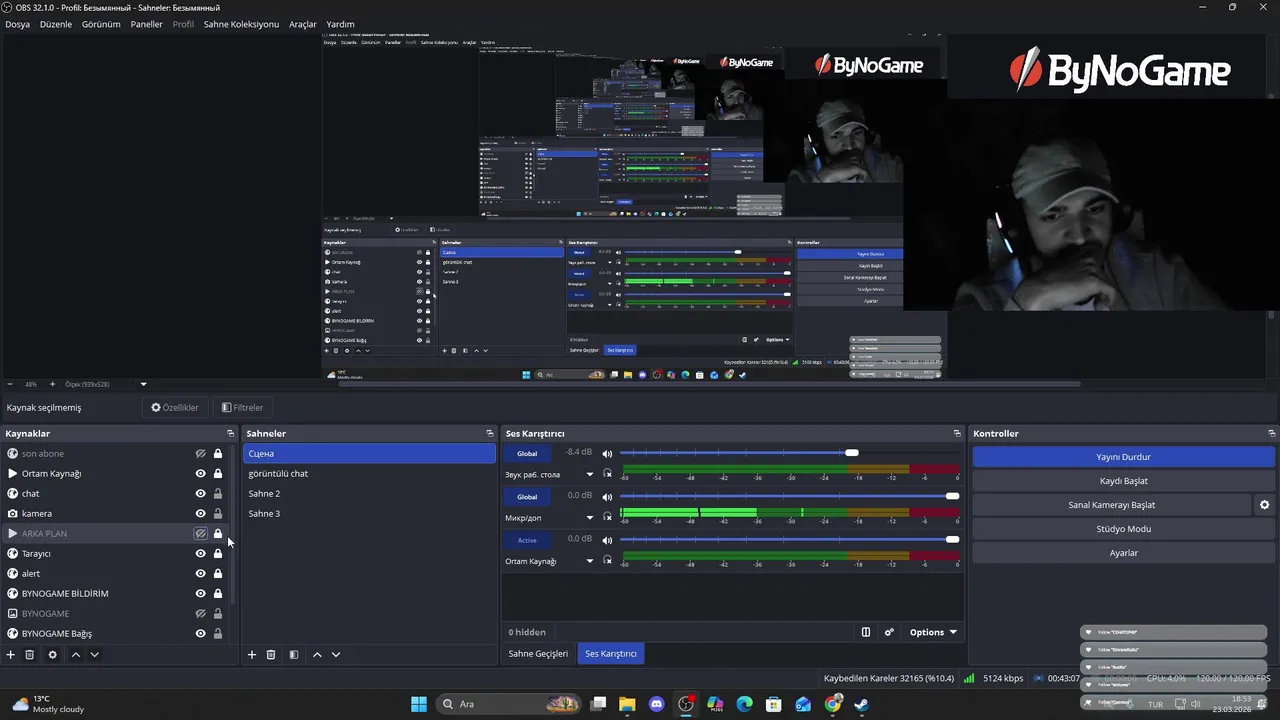This screenshot has width=1280, height=720.
Task: Move source up with Kaynaklar up arrow
Action: (75, 654)
